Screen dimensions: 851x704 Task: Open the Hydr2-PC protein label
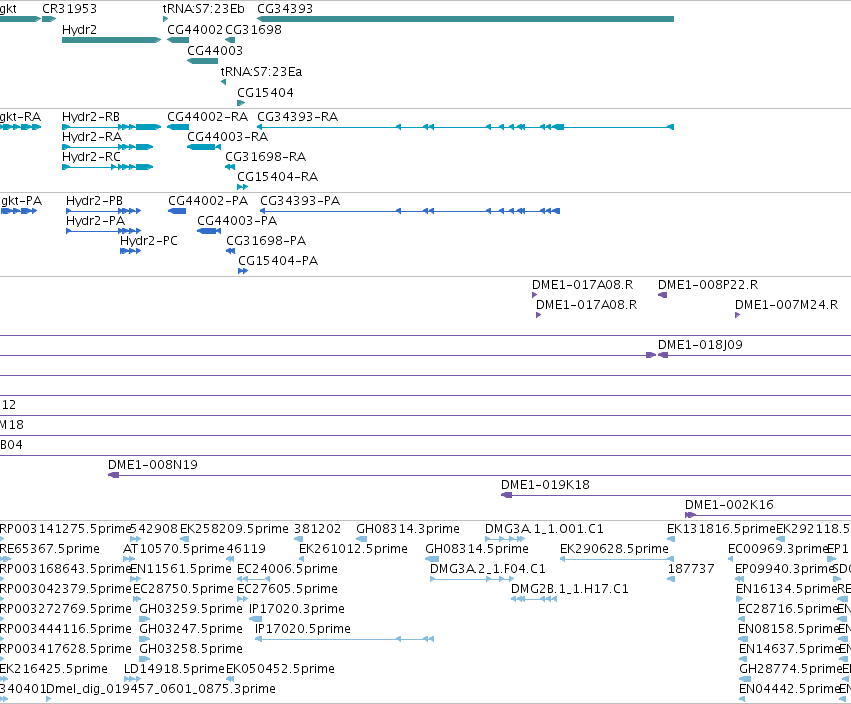click(149, 241)
